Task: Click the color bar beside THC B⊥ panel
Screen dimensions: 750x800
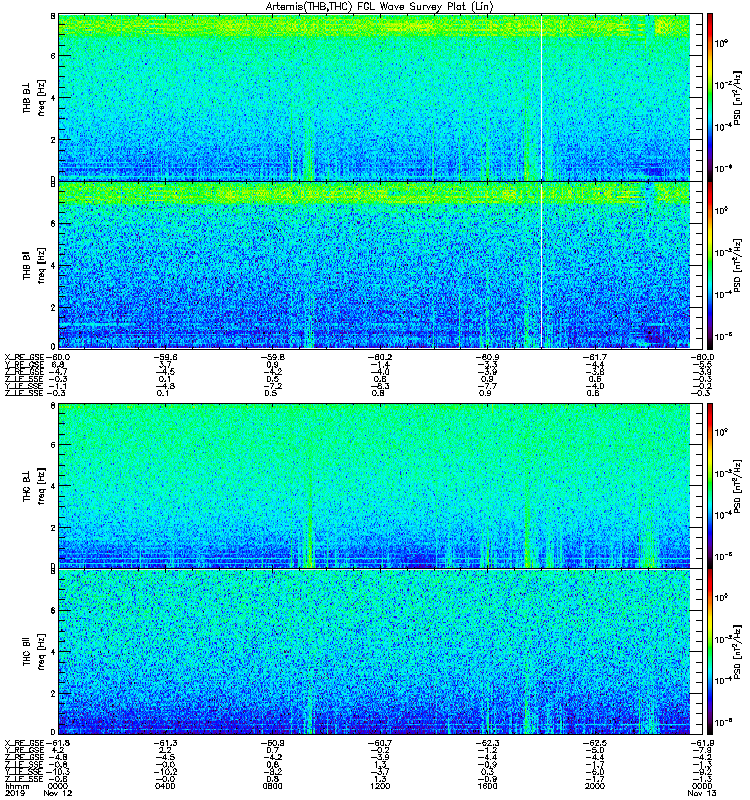Action: point(709,486)
